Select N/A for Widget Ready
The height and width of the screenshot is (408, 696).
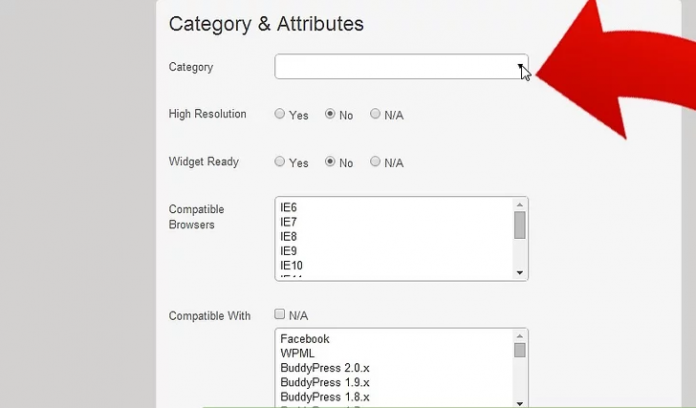pos(376,162)
